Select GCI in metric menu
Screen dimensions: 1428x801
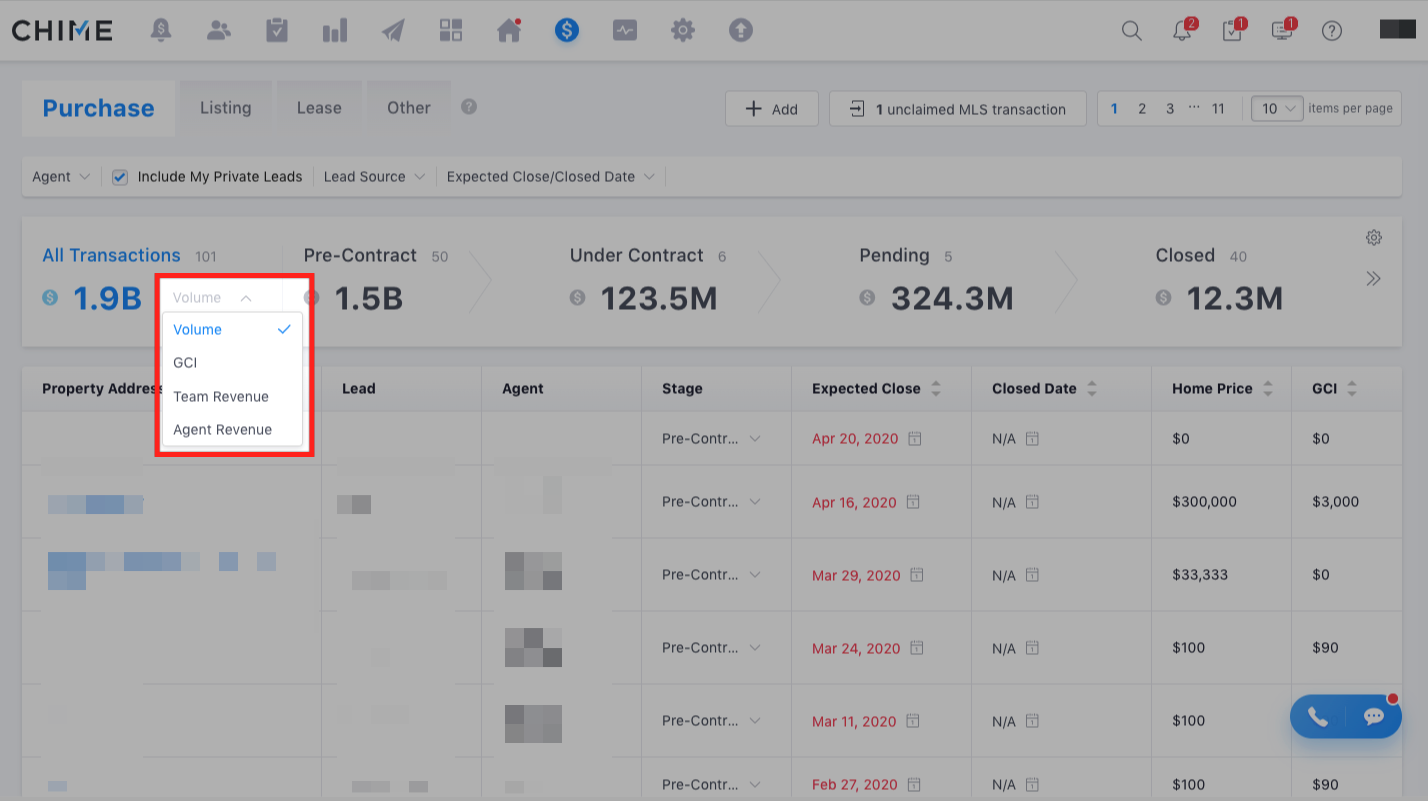pos(231,363)
